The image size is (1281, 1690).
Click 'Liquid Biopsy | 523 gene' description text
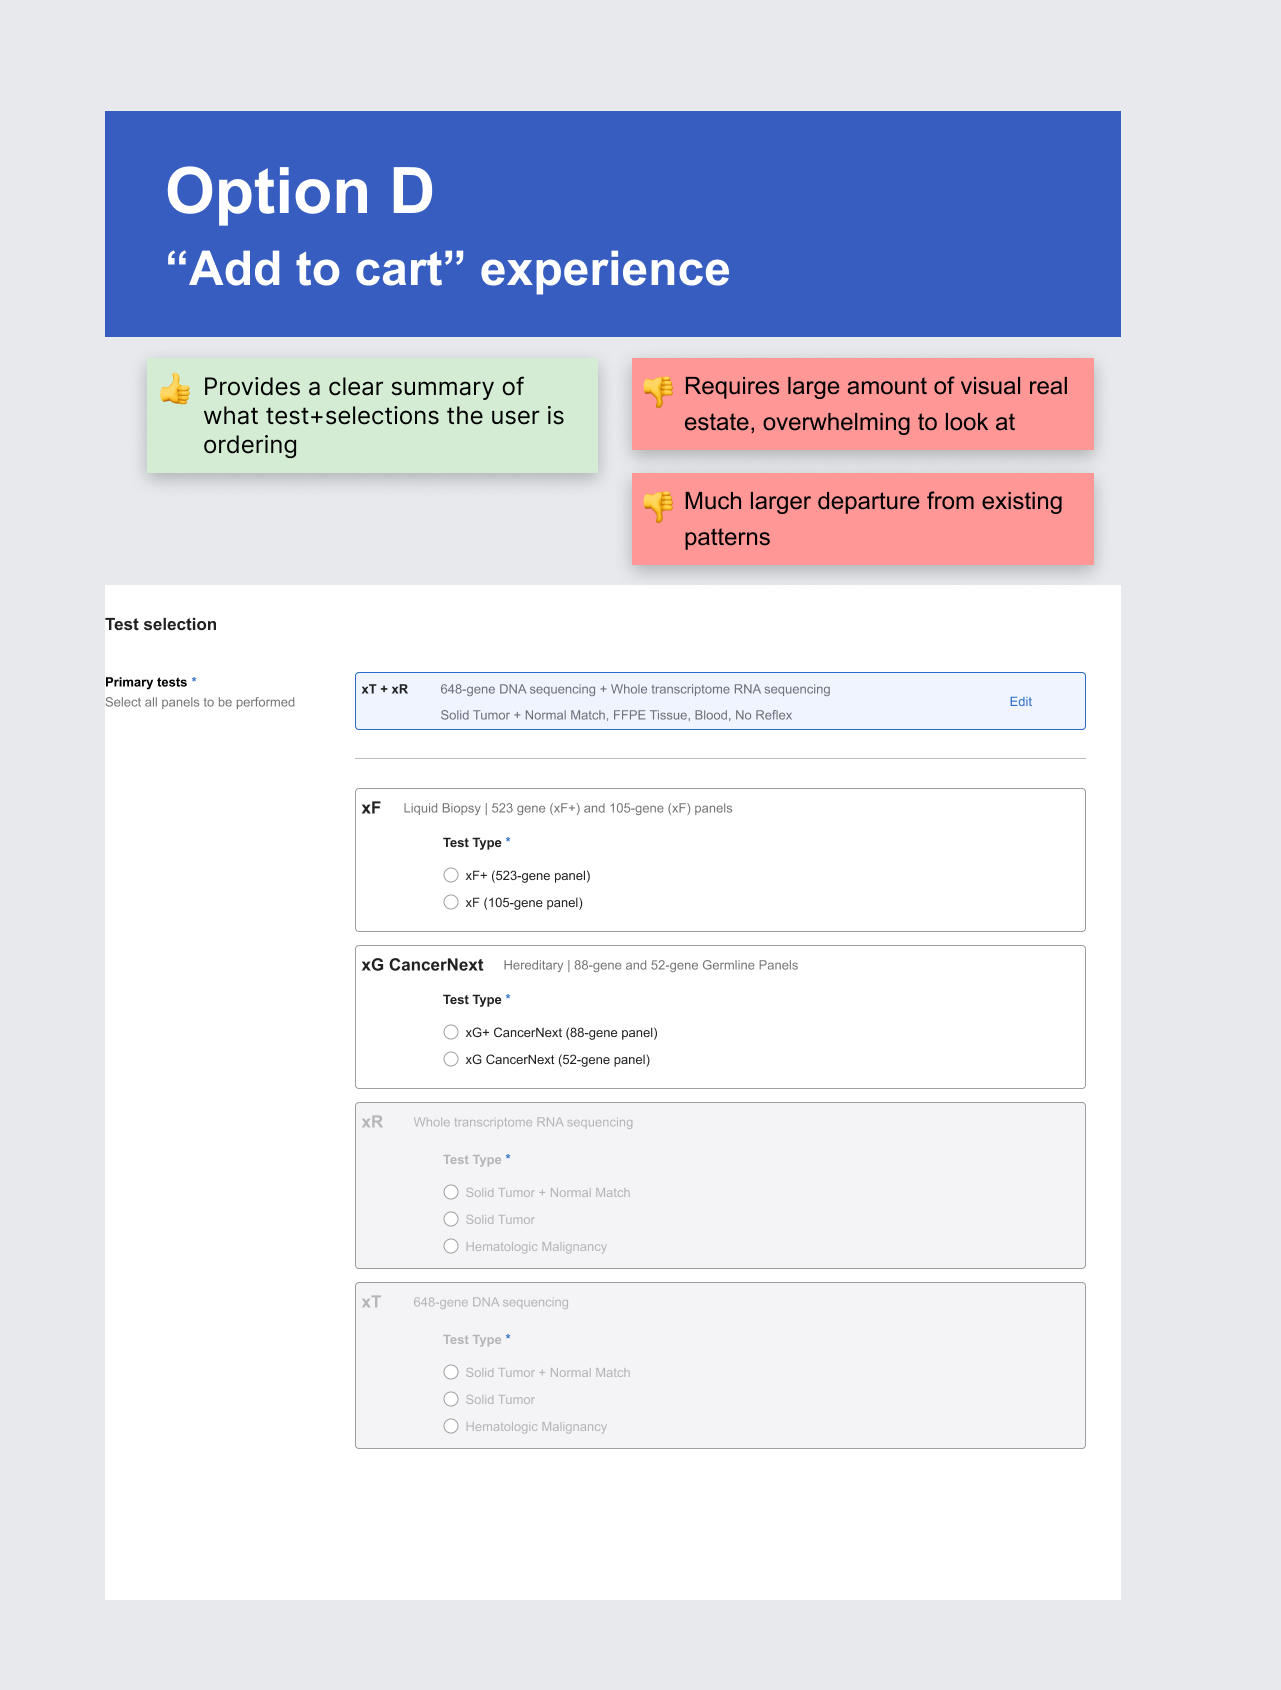[x=568, y=808]
